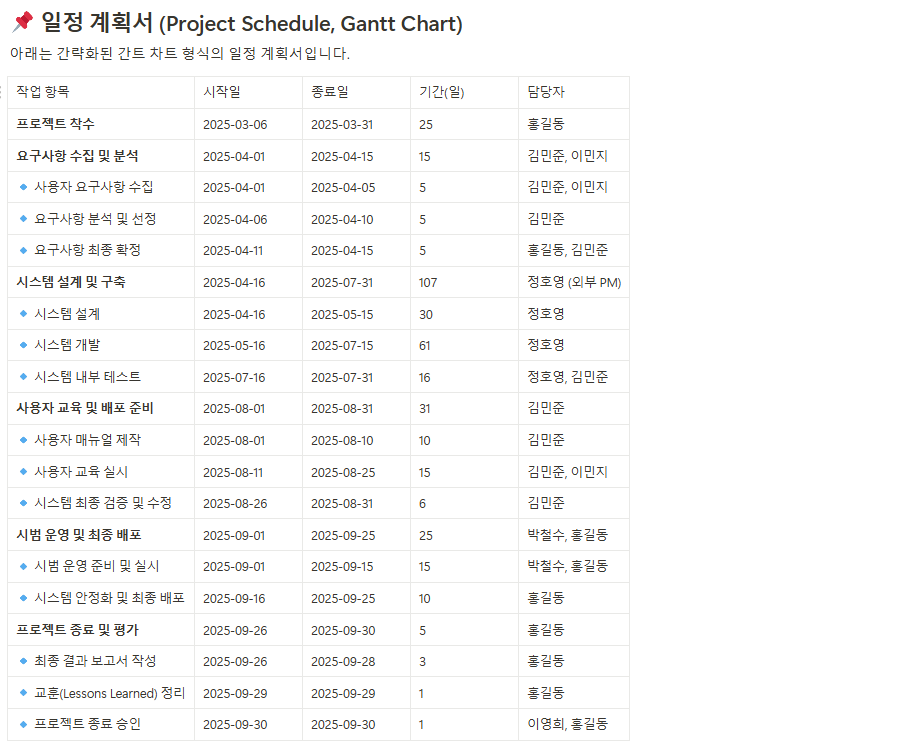The height and width of the screenshot is (751, 915).
Task: Click the duration value '61'
Action: click(x=424, y=345)
